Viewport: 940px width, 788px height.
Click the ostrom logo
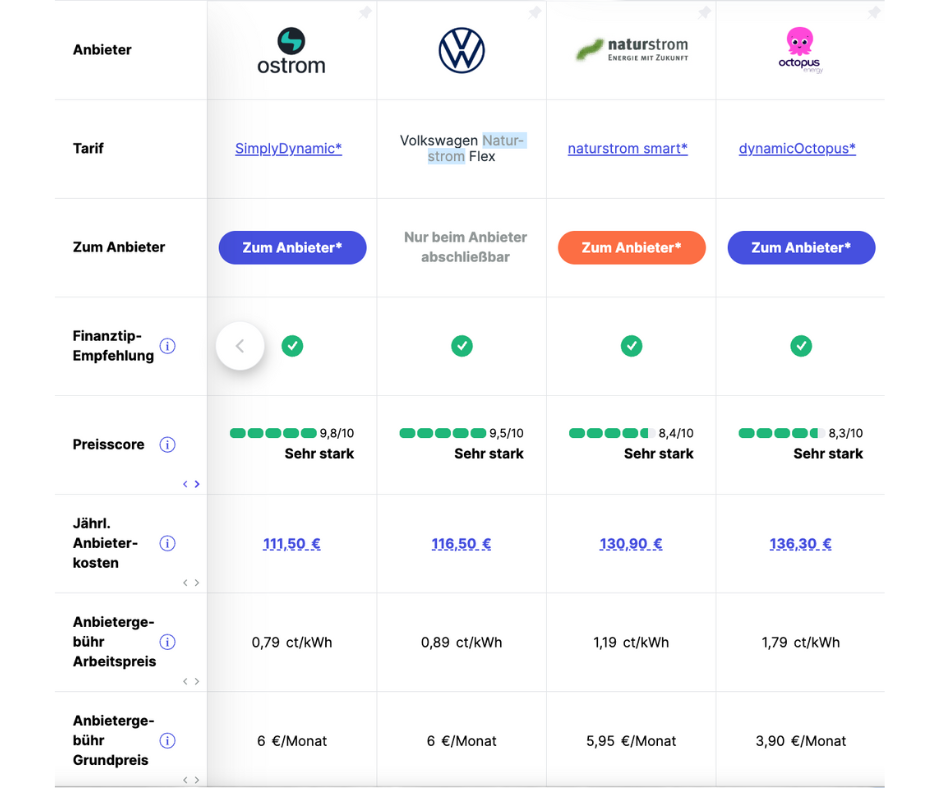pyautogui.click(x=291, y=51)
